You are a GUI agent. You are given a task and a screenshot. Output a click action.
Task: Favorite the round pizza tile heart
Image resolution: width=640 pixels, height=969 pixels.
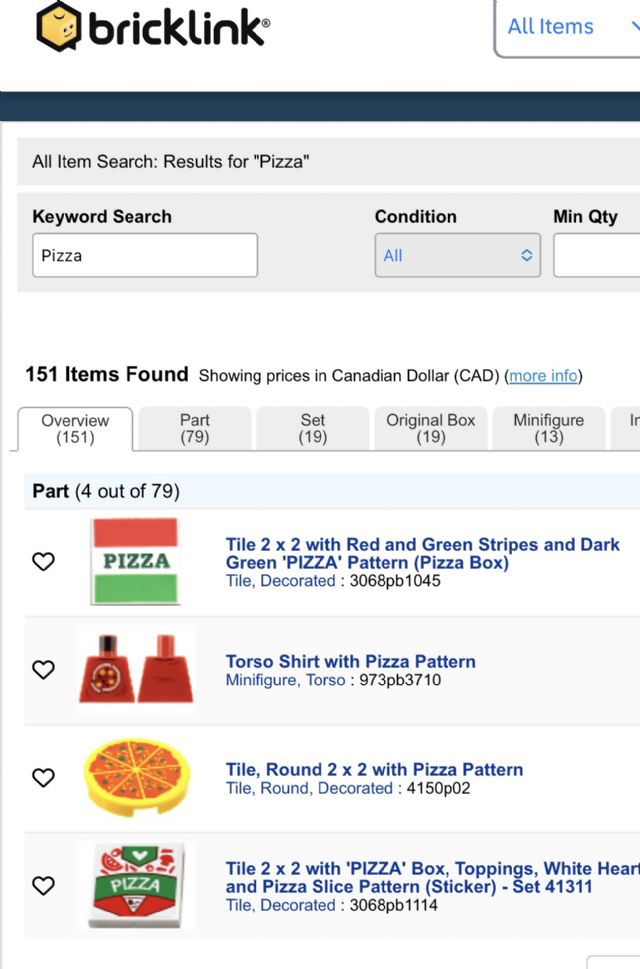pos(44,777)
